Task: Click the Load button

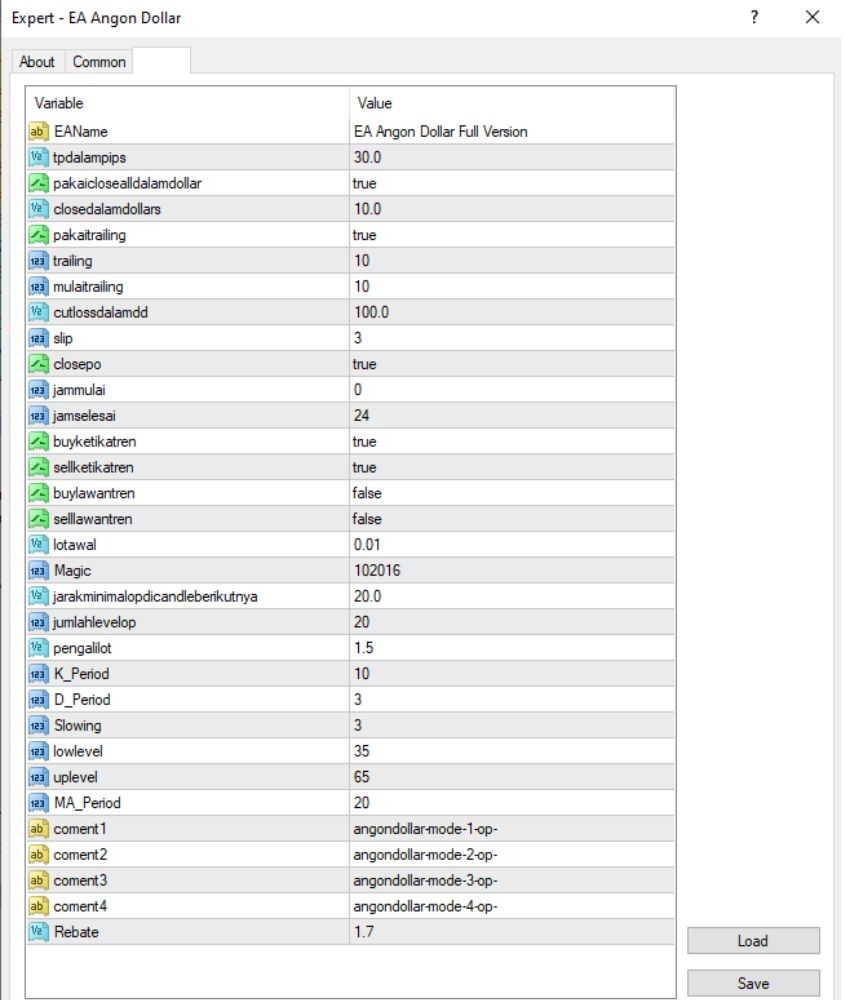Action: (x=753, y=941)
